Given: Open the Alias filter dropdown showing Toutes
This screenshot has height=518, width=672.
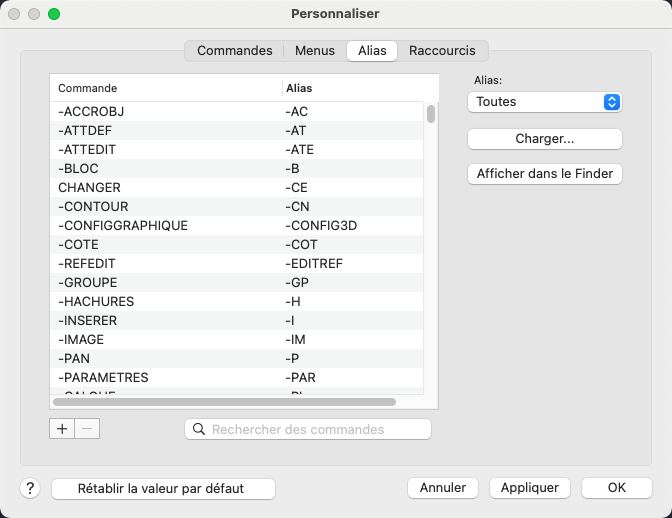Looking at the screenshot, I should click(544, 101).
